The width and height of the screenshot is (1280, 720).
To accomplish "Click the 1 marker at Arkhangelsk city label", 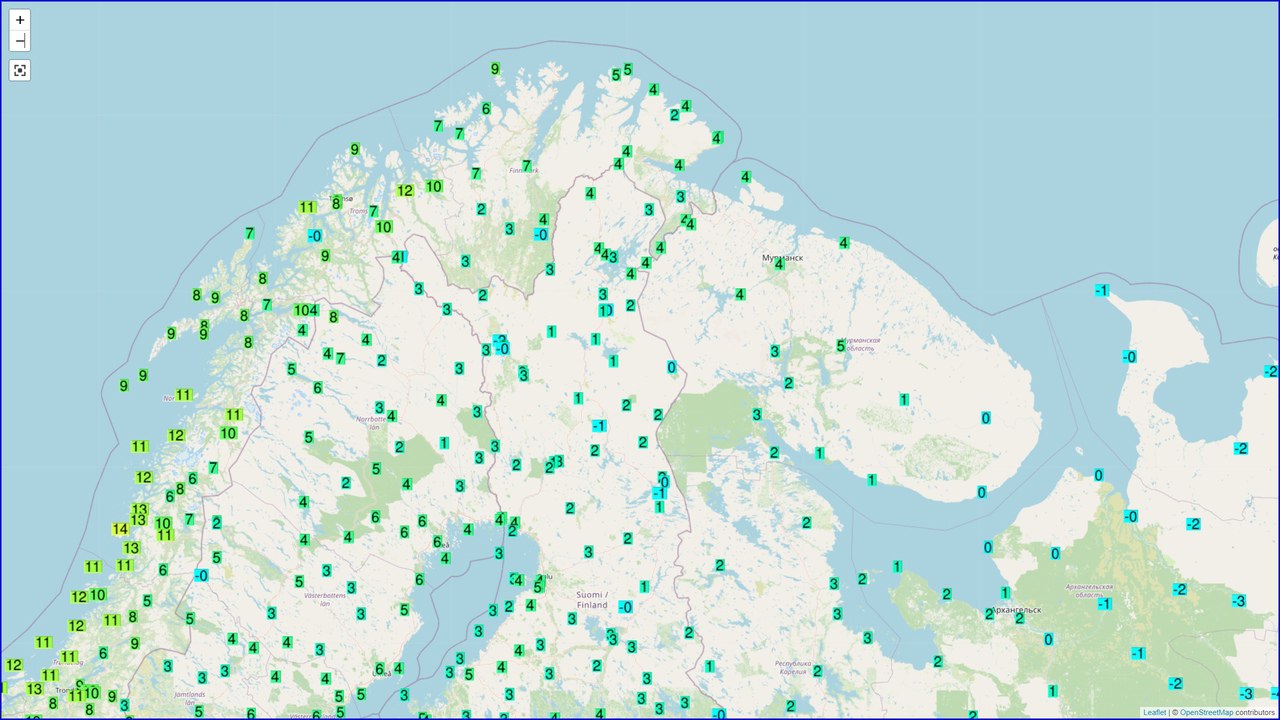I will pos(1005,593).
